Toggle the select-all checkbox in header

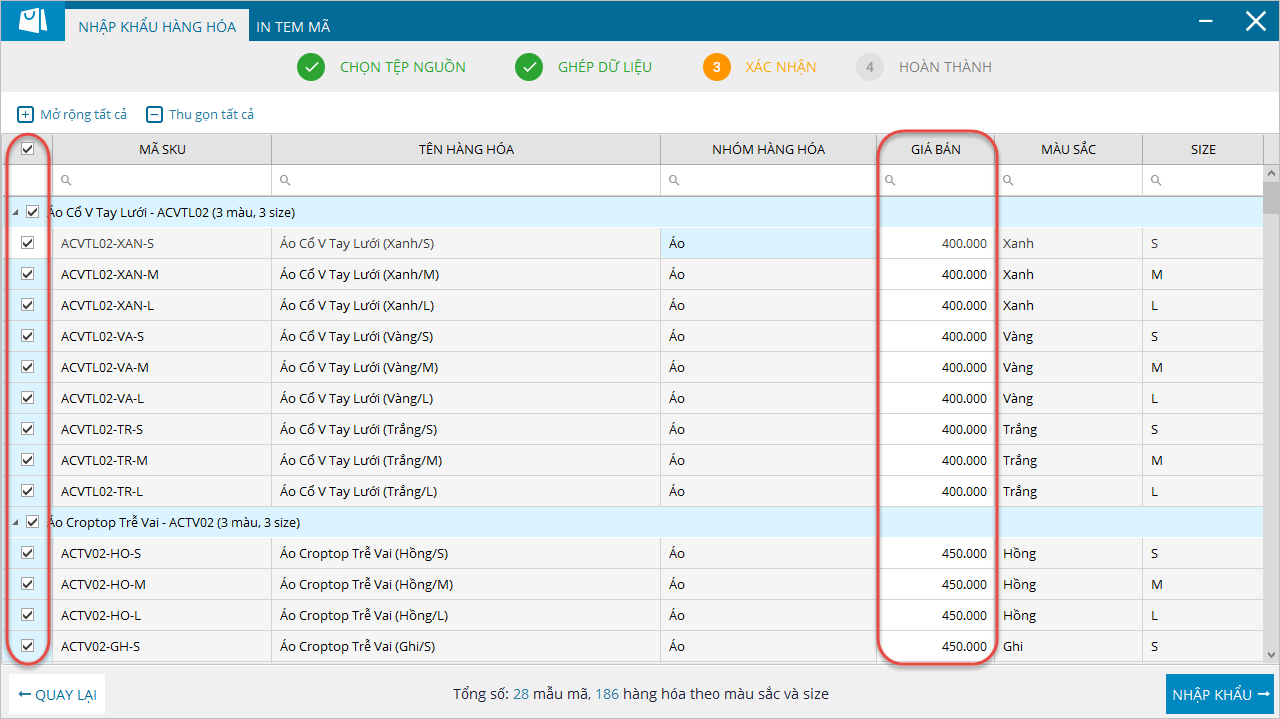point(28,149)
